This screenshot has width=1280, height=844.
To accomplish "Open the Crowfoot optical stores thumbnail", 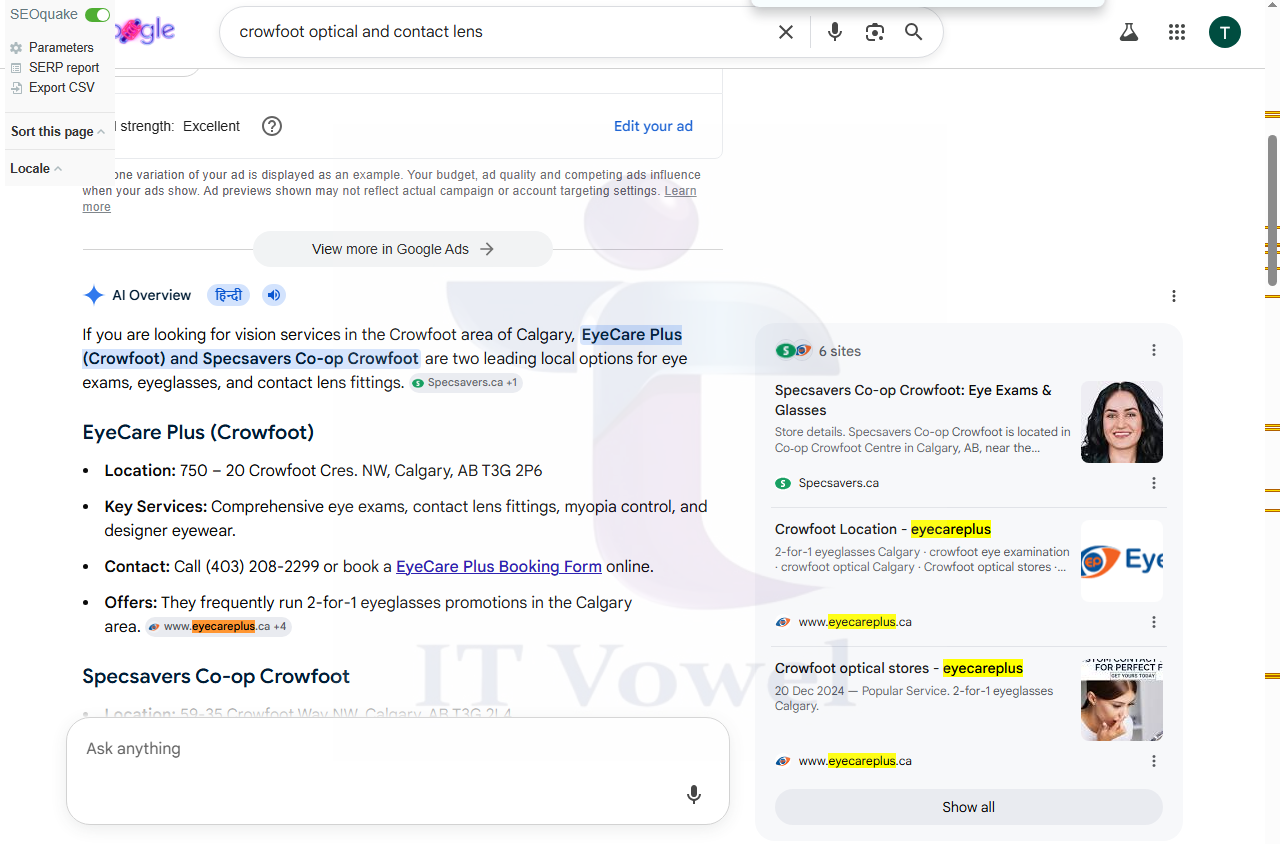I will [x=1122, y=700].
